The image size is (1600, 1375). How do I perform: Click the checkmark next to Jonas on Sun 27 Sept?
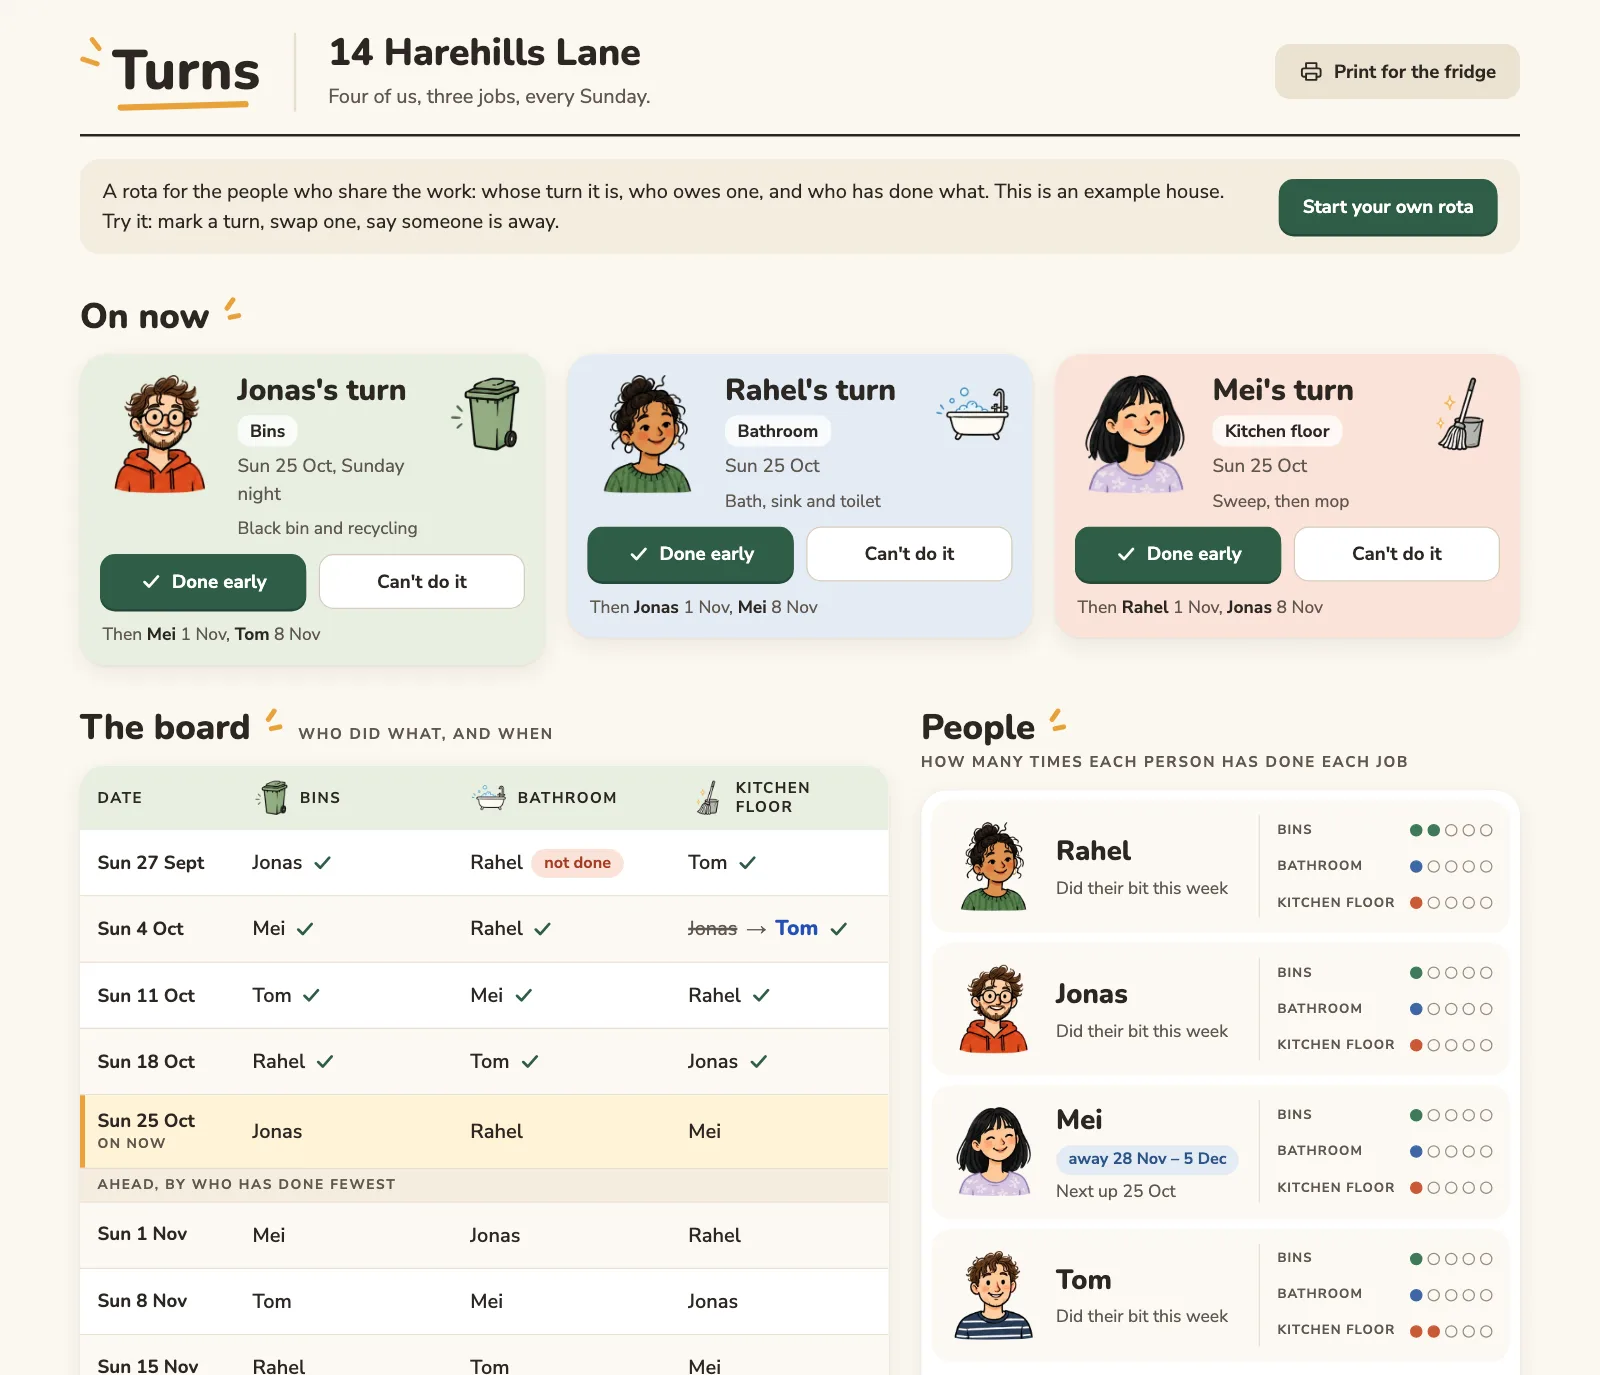[322, 862]
